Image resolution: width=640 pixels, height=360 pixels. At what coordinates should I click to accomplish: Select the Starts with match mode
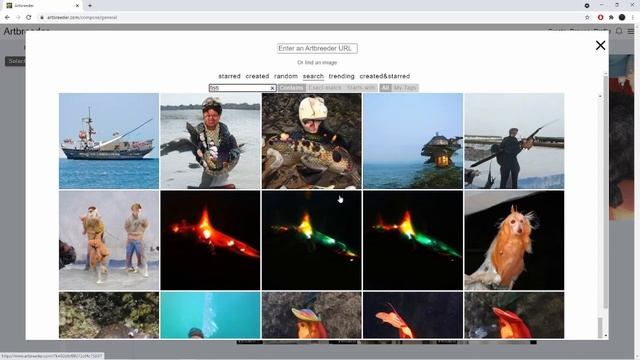[361, 88]
